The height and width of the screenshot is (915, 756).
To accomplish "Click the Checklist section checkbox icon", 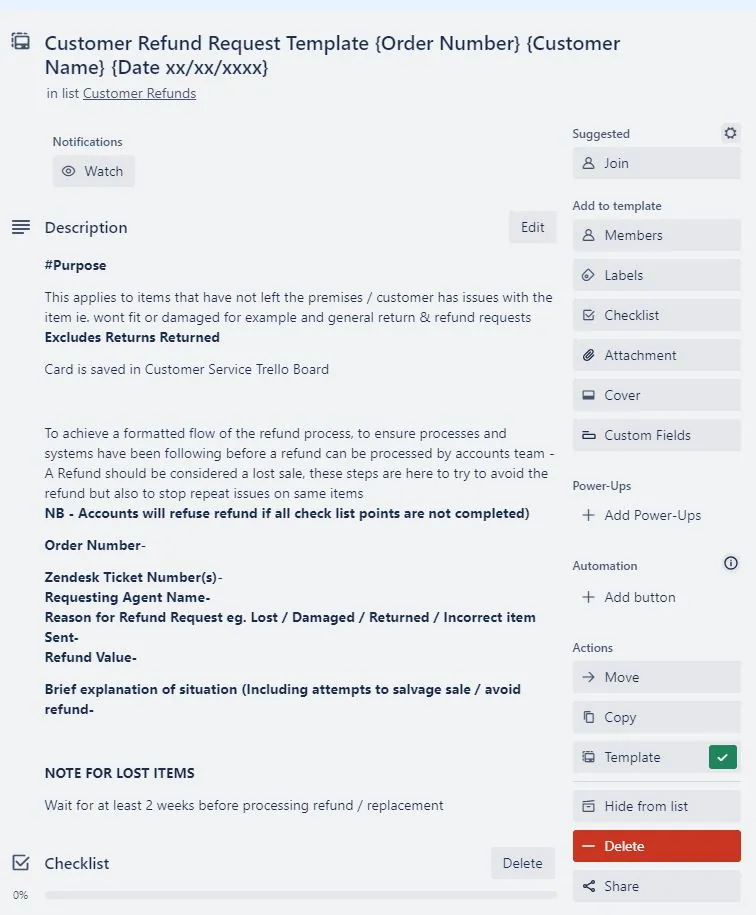I will coord(21,862).
